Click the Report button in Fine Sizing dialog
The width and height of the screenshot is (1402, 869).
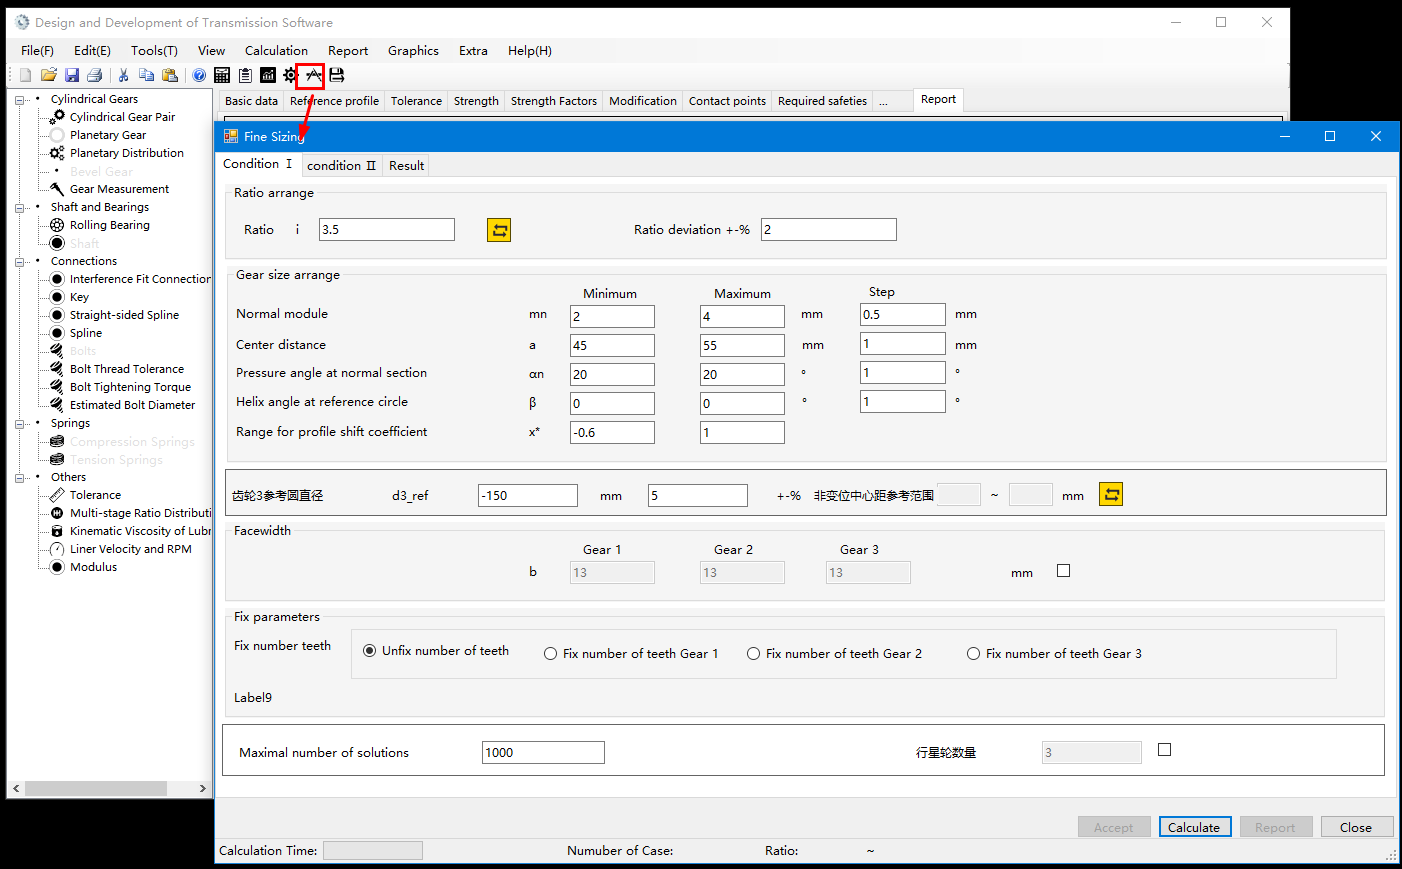point(1275,827)
